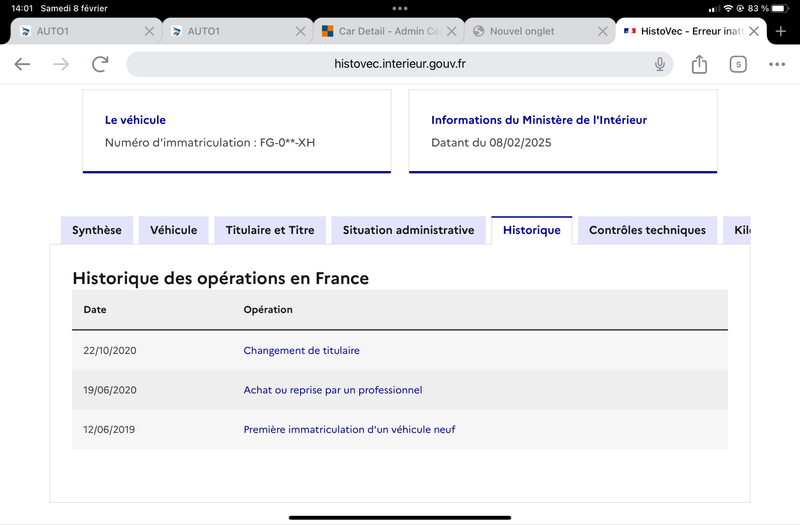800x525 pixels.
Task: Show the open tabs overview (5)
Action: 738,64
